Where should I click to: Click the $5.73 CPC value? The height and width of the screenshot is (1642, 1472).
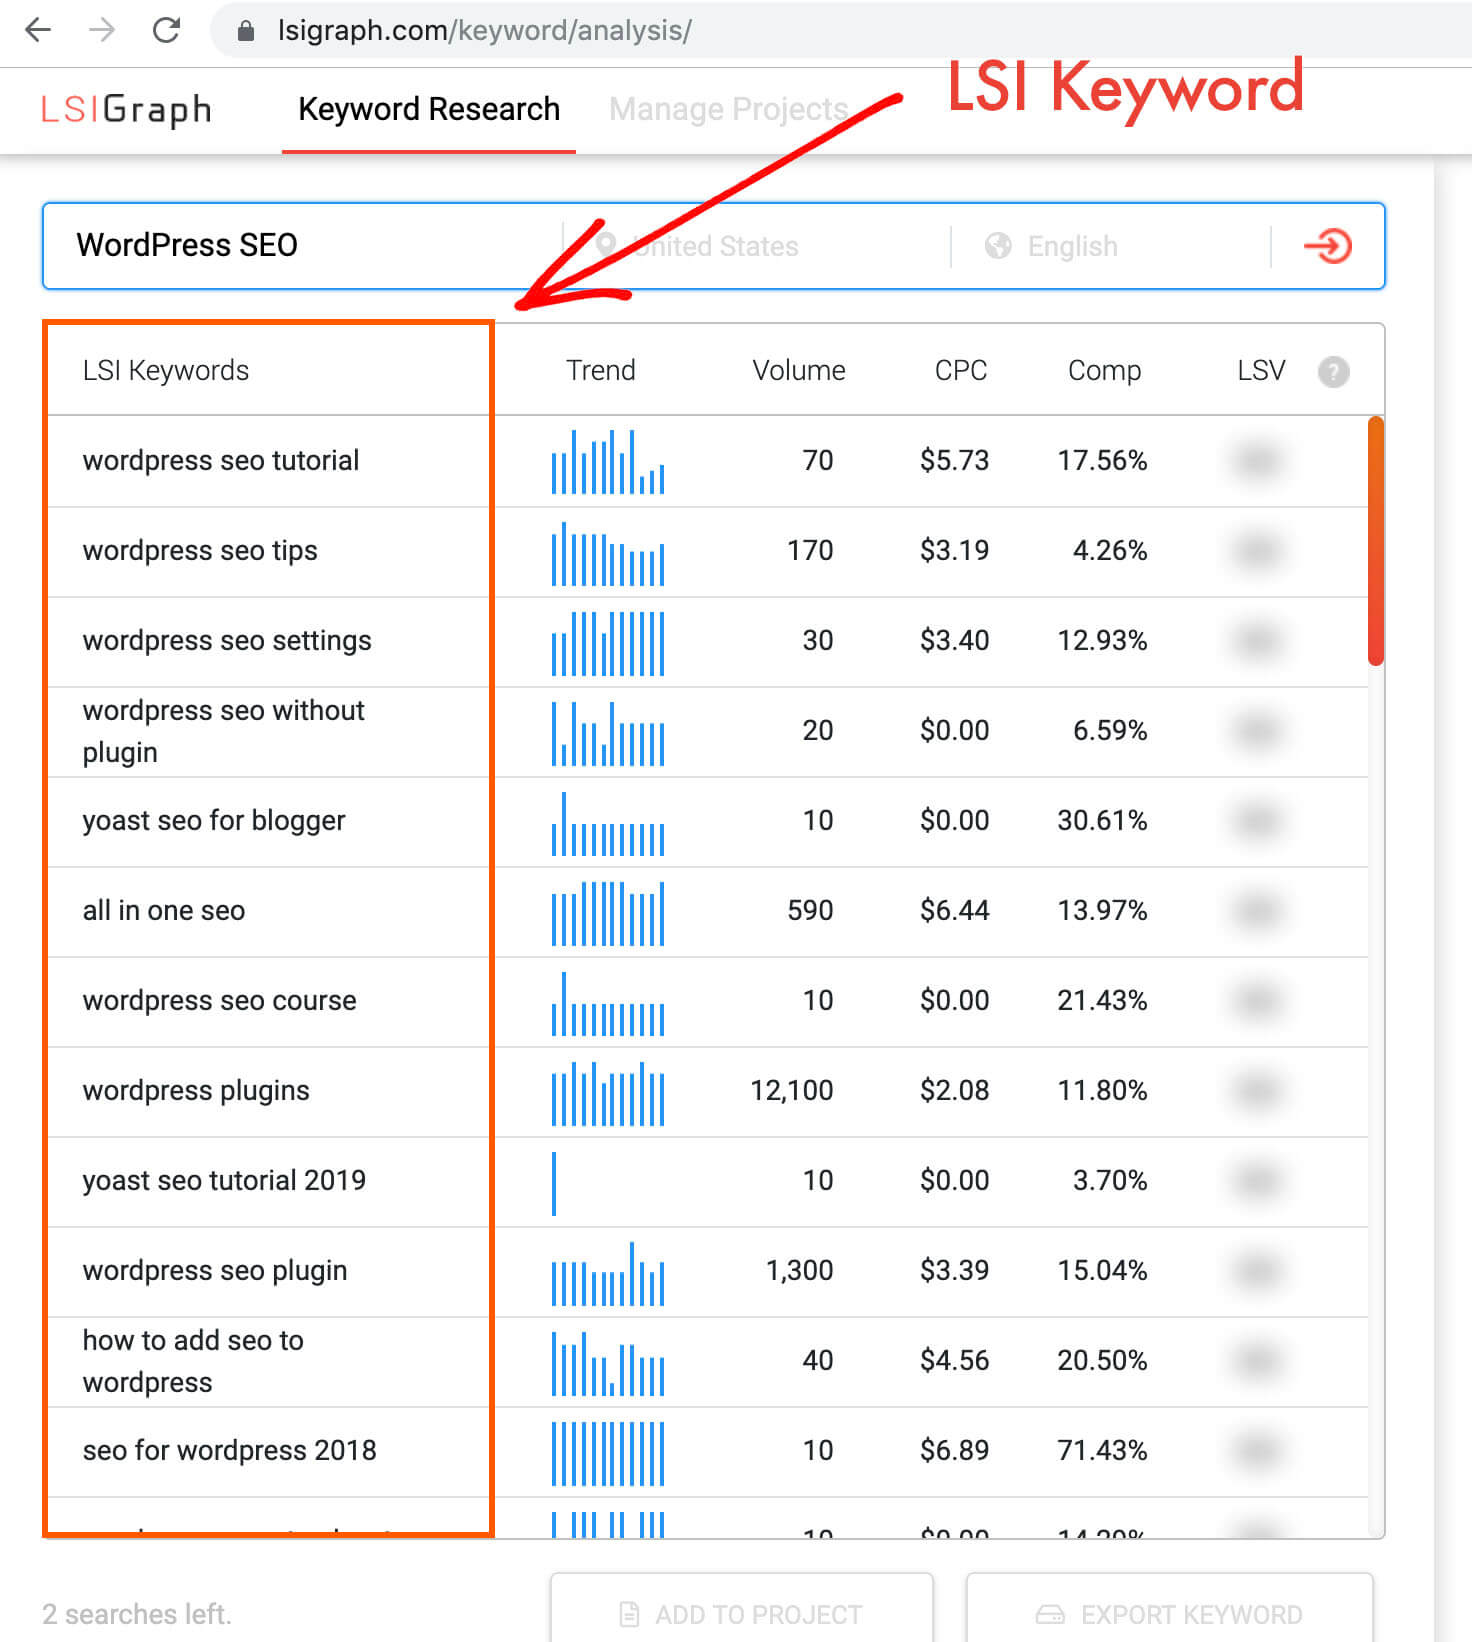[x=954, y=460]
